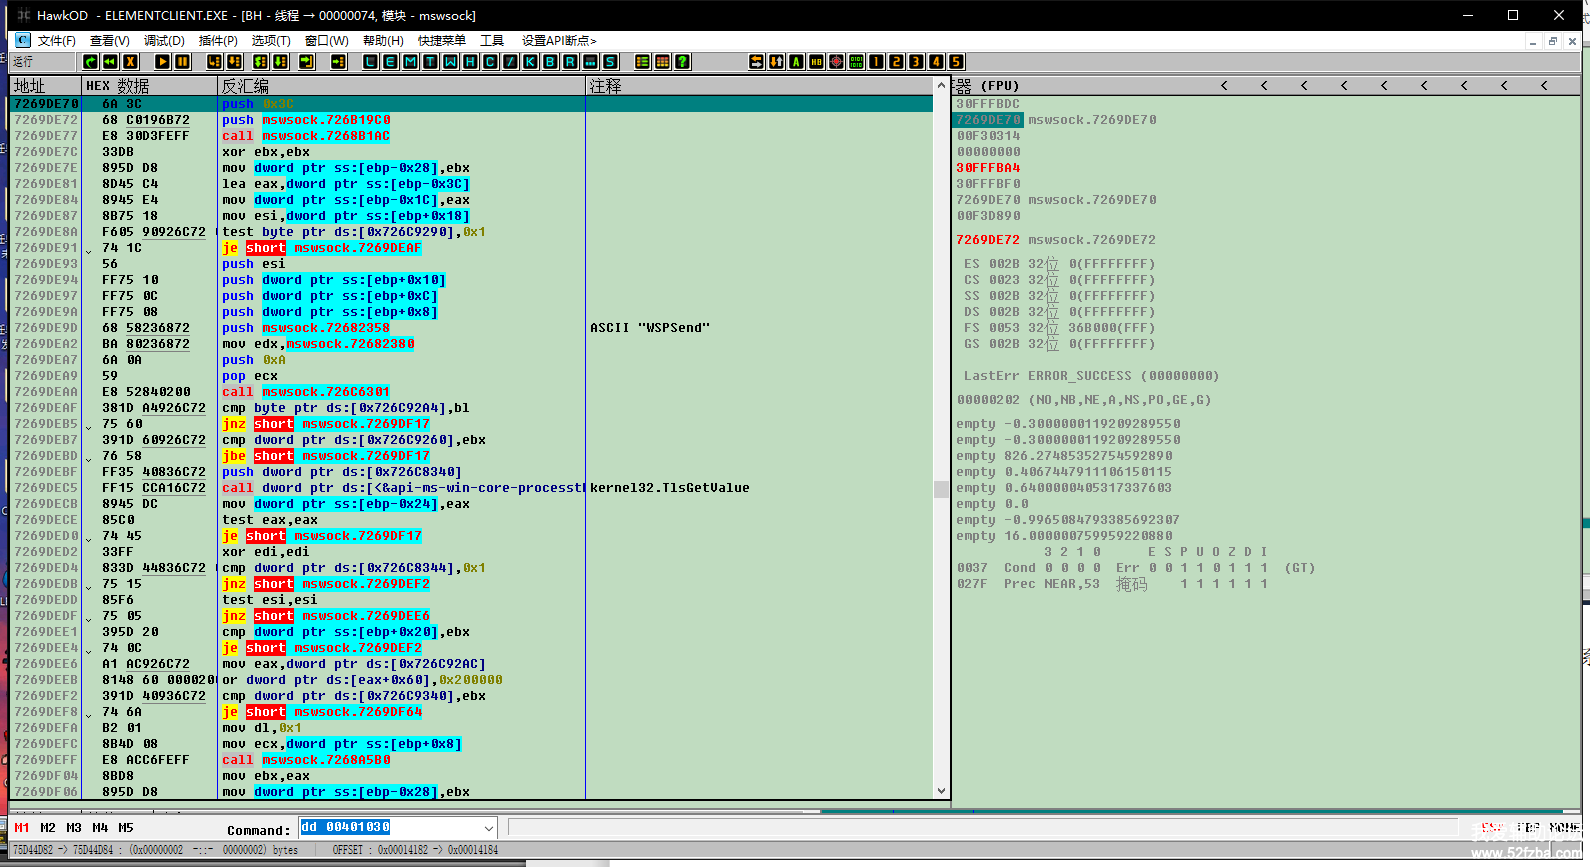
Task: Open Run trace window (... icon)
Action: click(x=590, y=62)
